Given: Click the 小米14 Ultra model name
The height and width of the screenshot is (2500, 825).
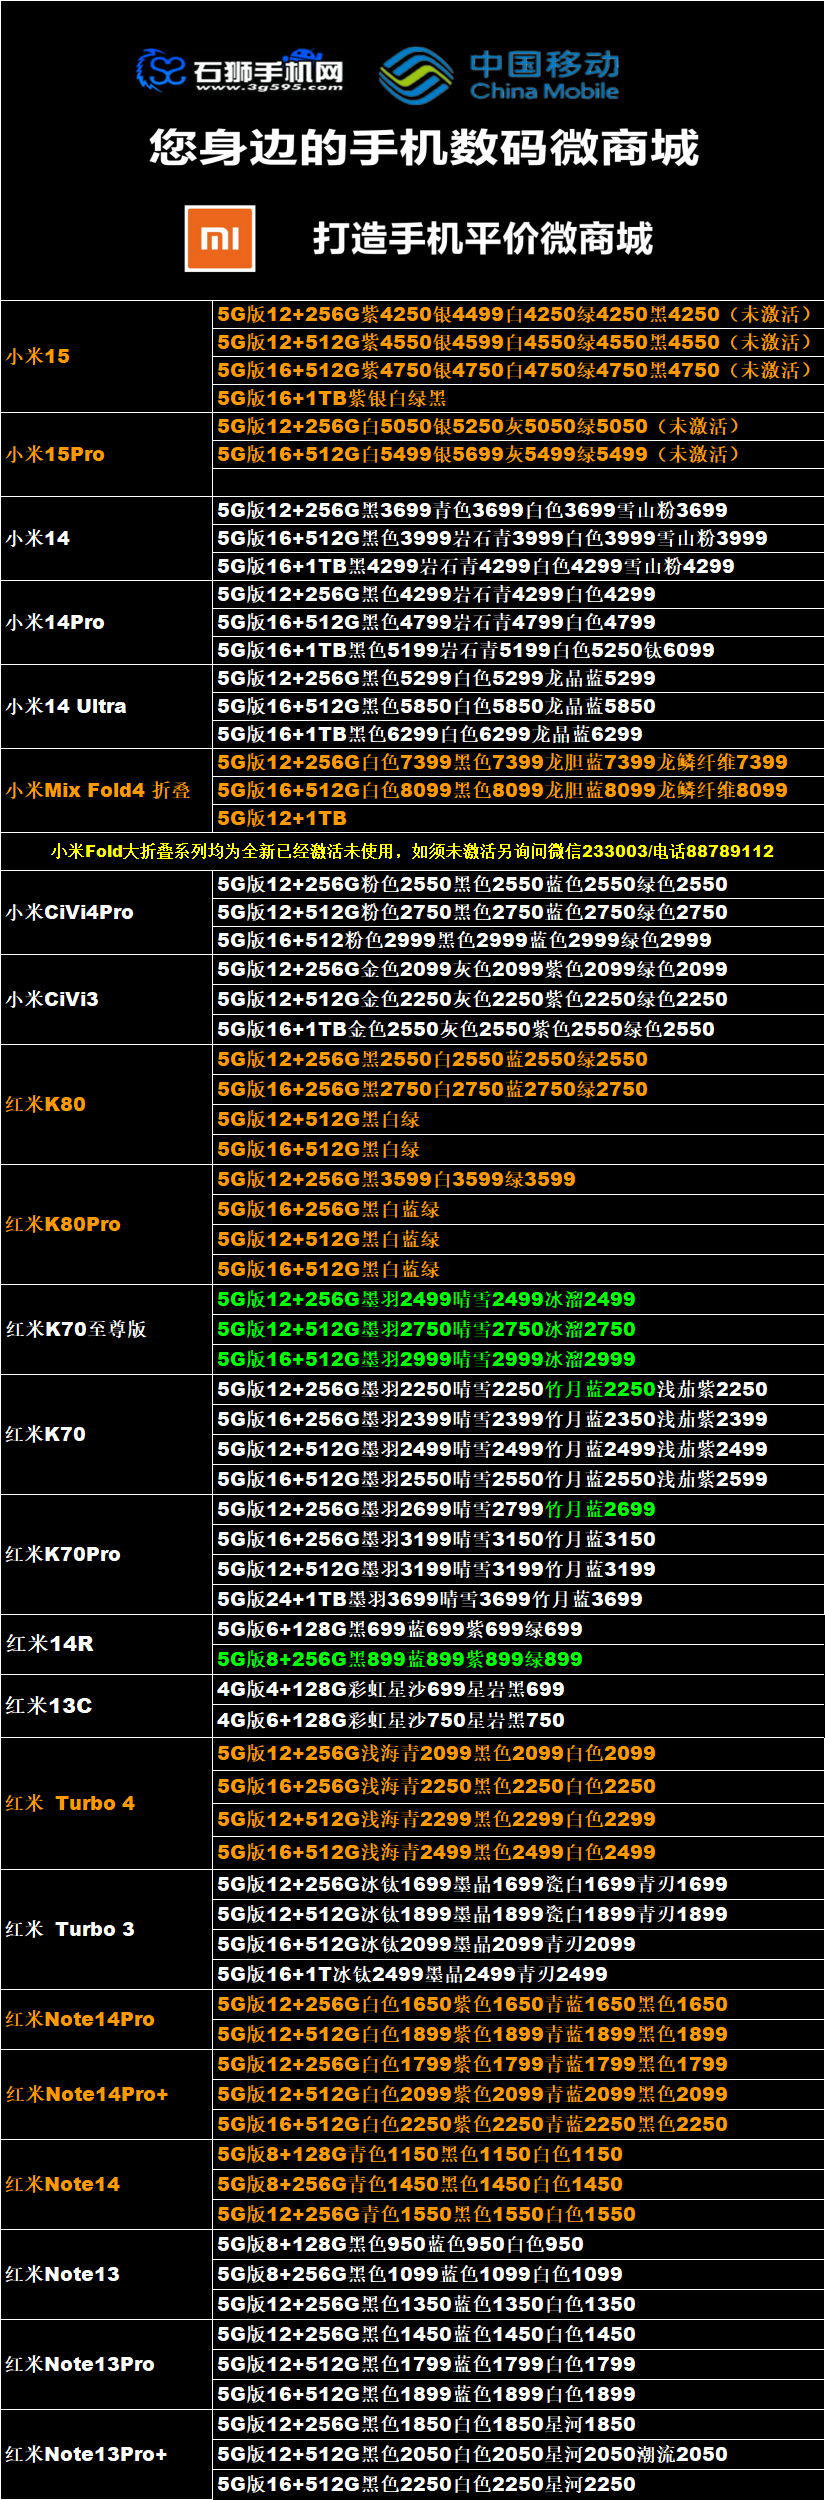Looking at the screenshot, I should (66, 707).
